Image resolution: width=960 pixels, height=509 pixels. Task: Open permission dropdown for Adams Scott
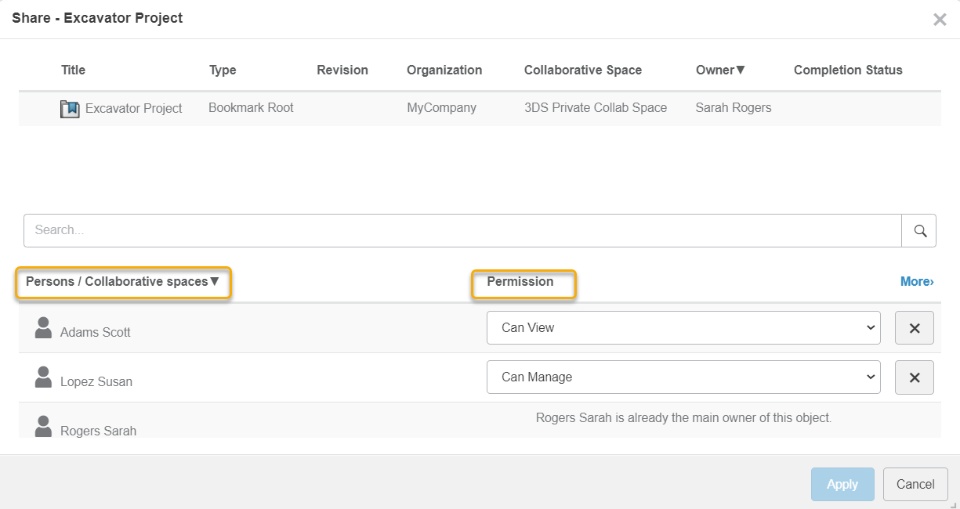(683, 328)
